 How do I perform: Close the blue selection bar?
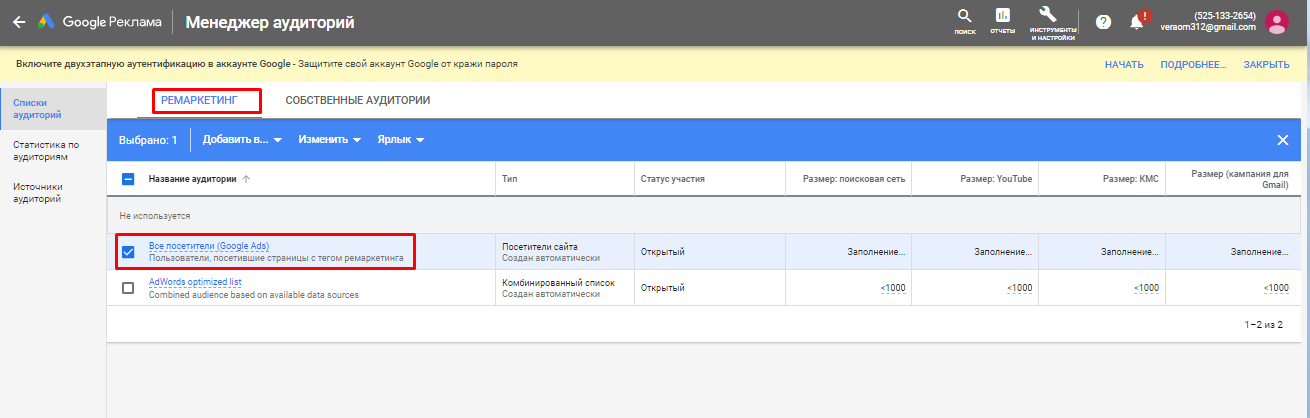[x=1283, y=140]
